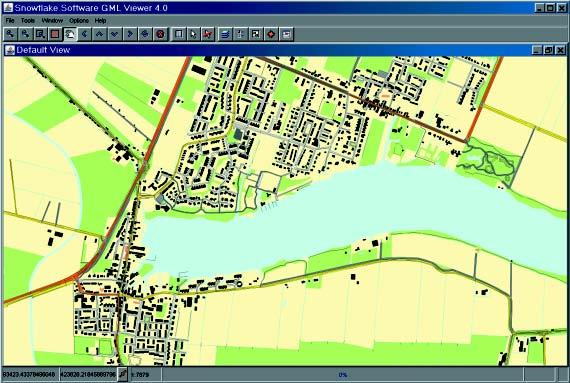Open the File menu
The height and width of the screenshot is (383, 570).
tap(10, 21)
